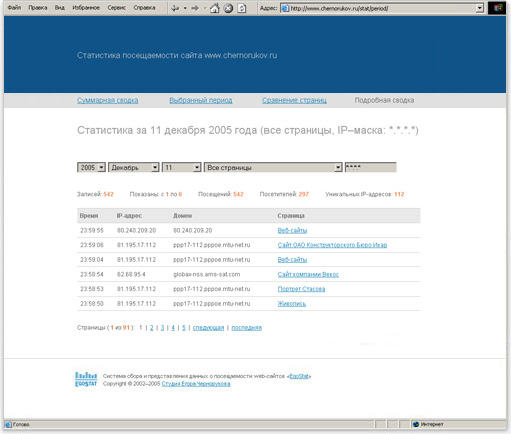Click the browser Forward arrow icon
This screenshot has height=434, width=511.
pos(195,8)
